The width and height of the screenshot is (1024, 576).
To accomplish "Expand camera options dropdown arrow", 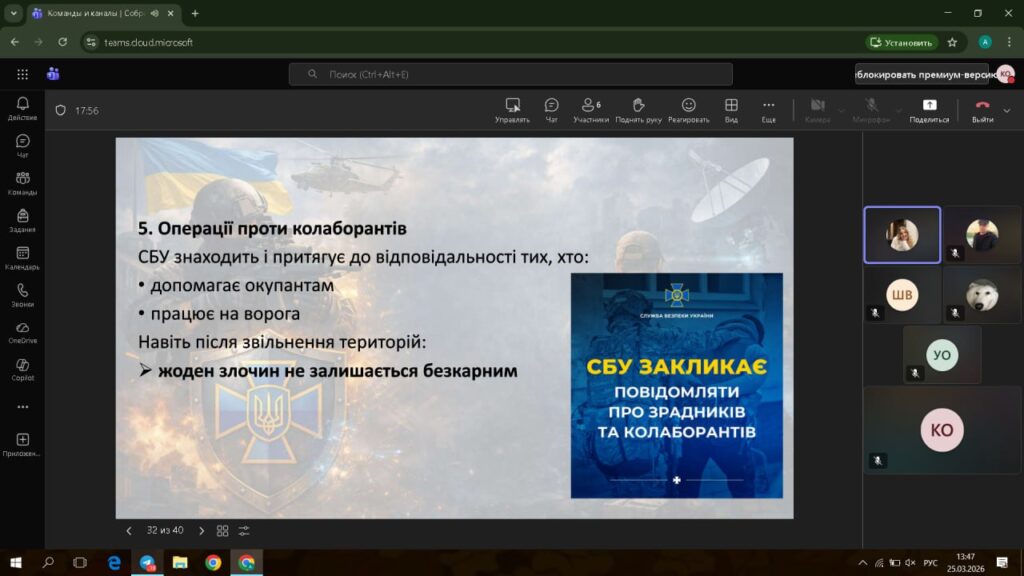I will point(842,110).
